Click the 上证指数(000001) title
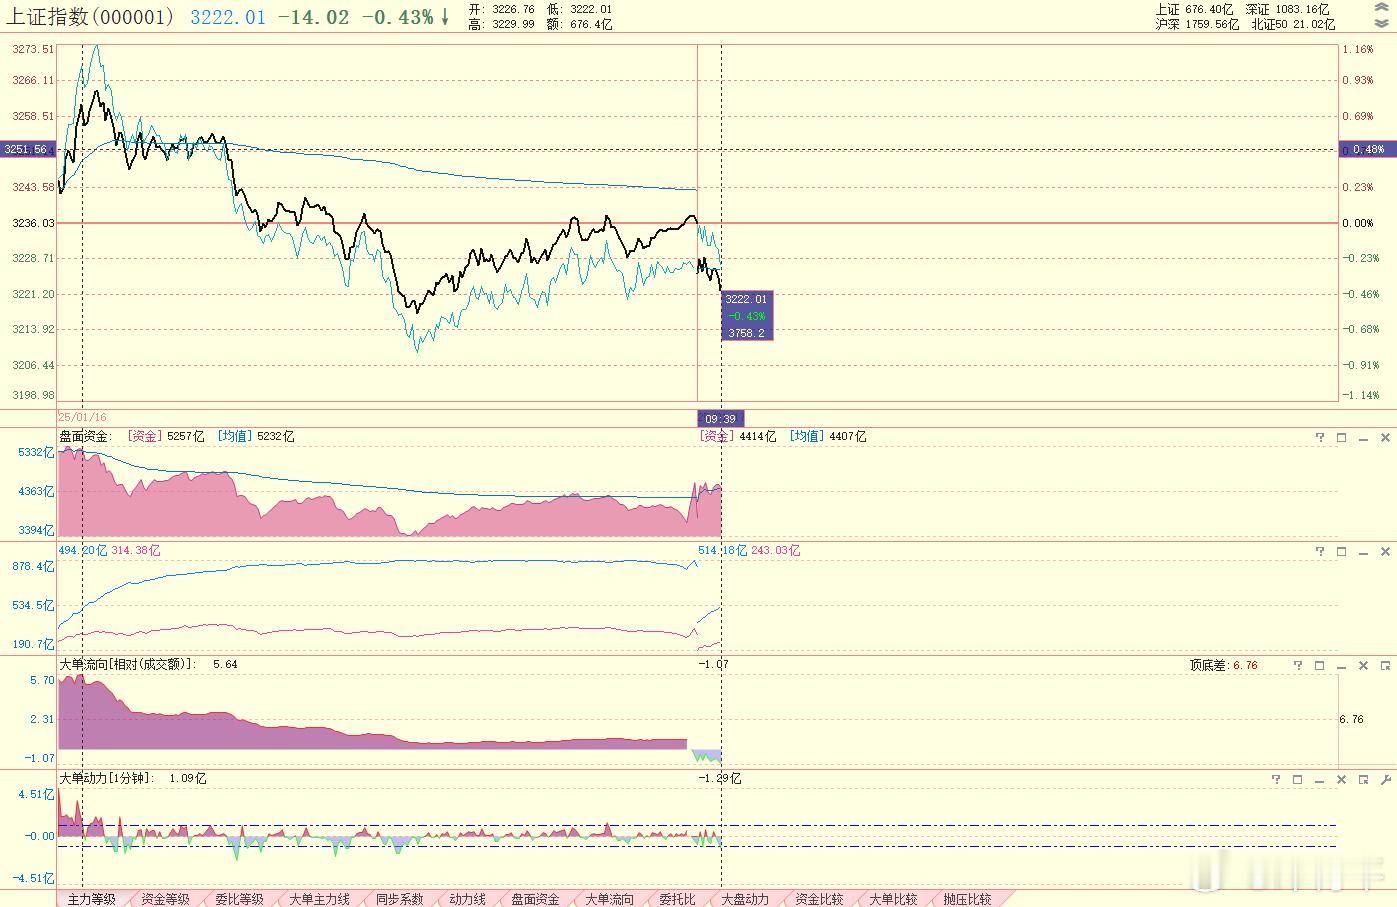Screen dimensions: 1397x907 click(90, 17)
